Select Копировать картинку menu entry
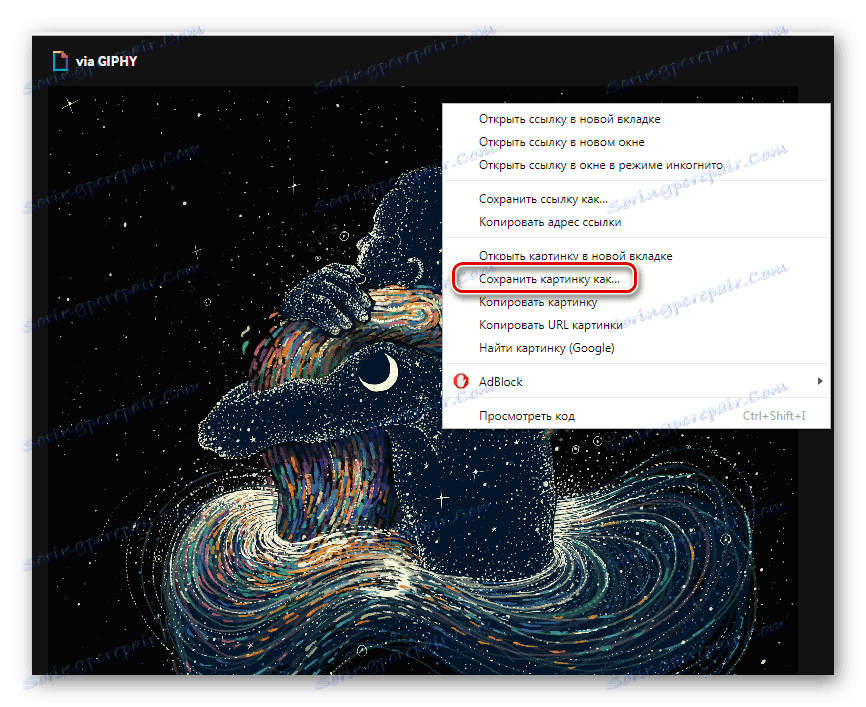The image size is (866, 707). [636, 302]
